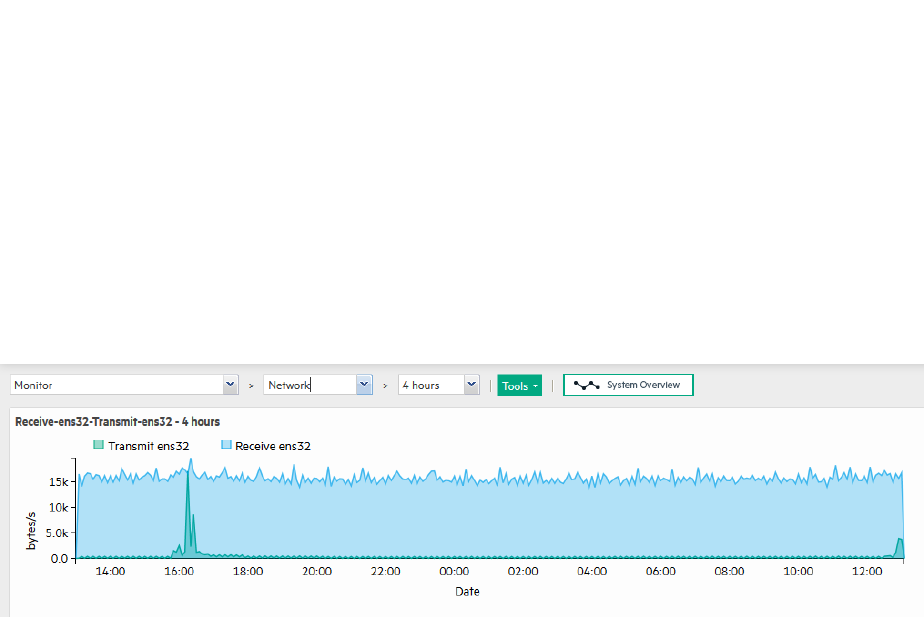
Task: Click inside the Monitor combo box field
Action: (x=117, y=385)
